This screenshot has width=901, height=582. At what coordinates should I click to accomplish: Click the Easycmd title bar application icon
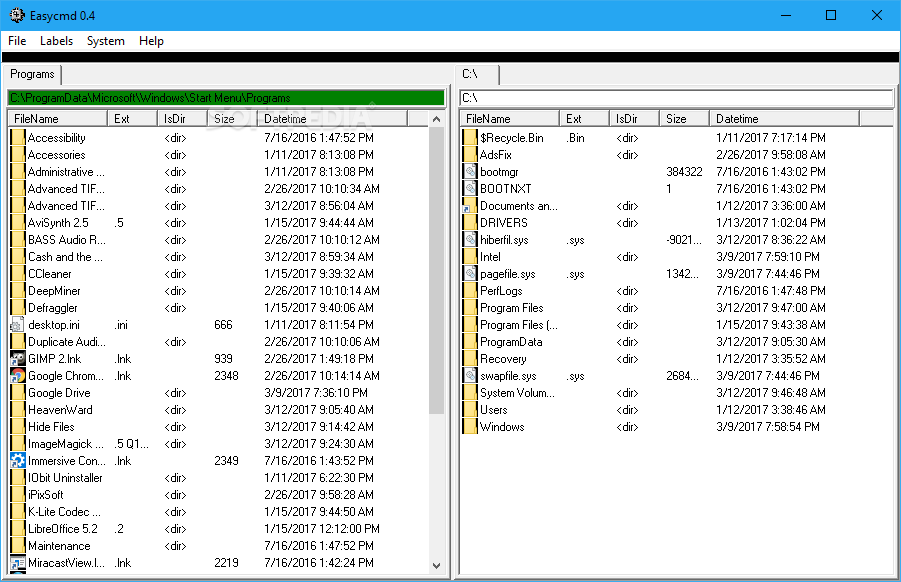[17, 16]
